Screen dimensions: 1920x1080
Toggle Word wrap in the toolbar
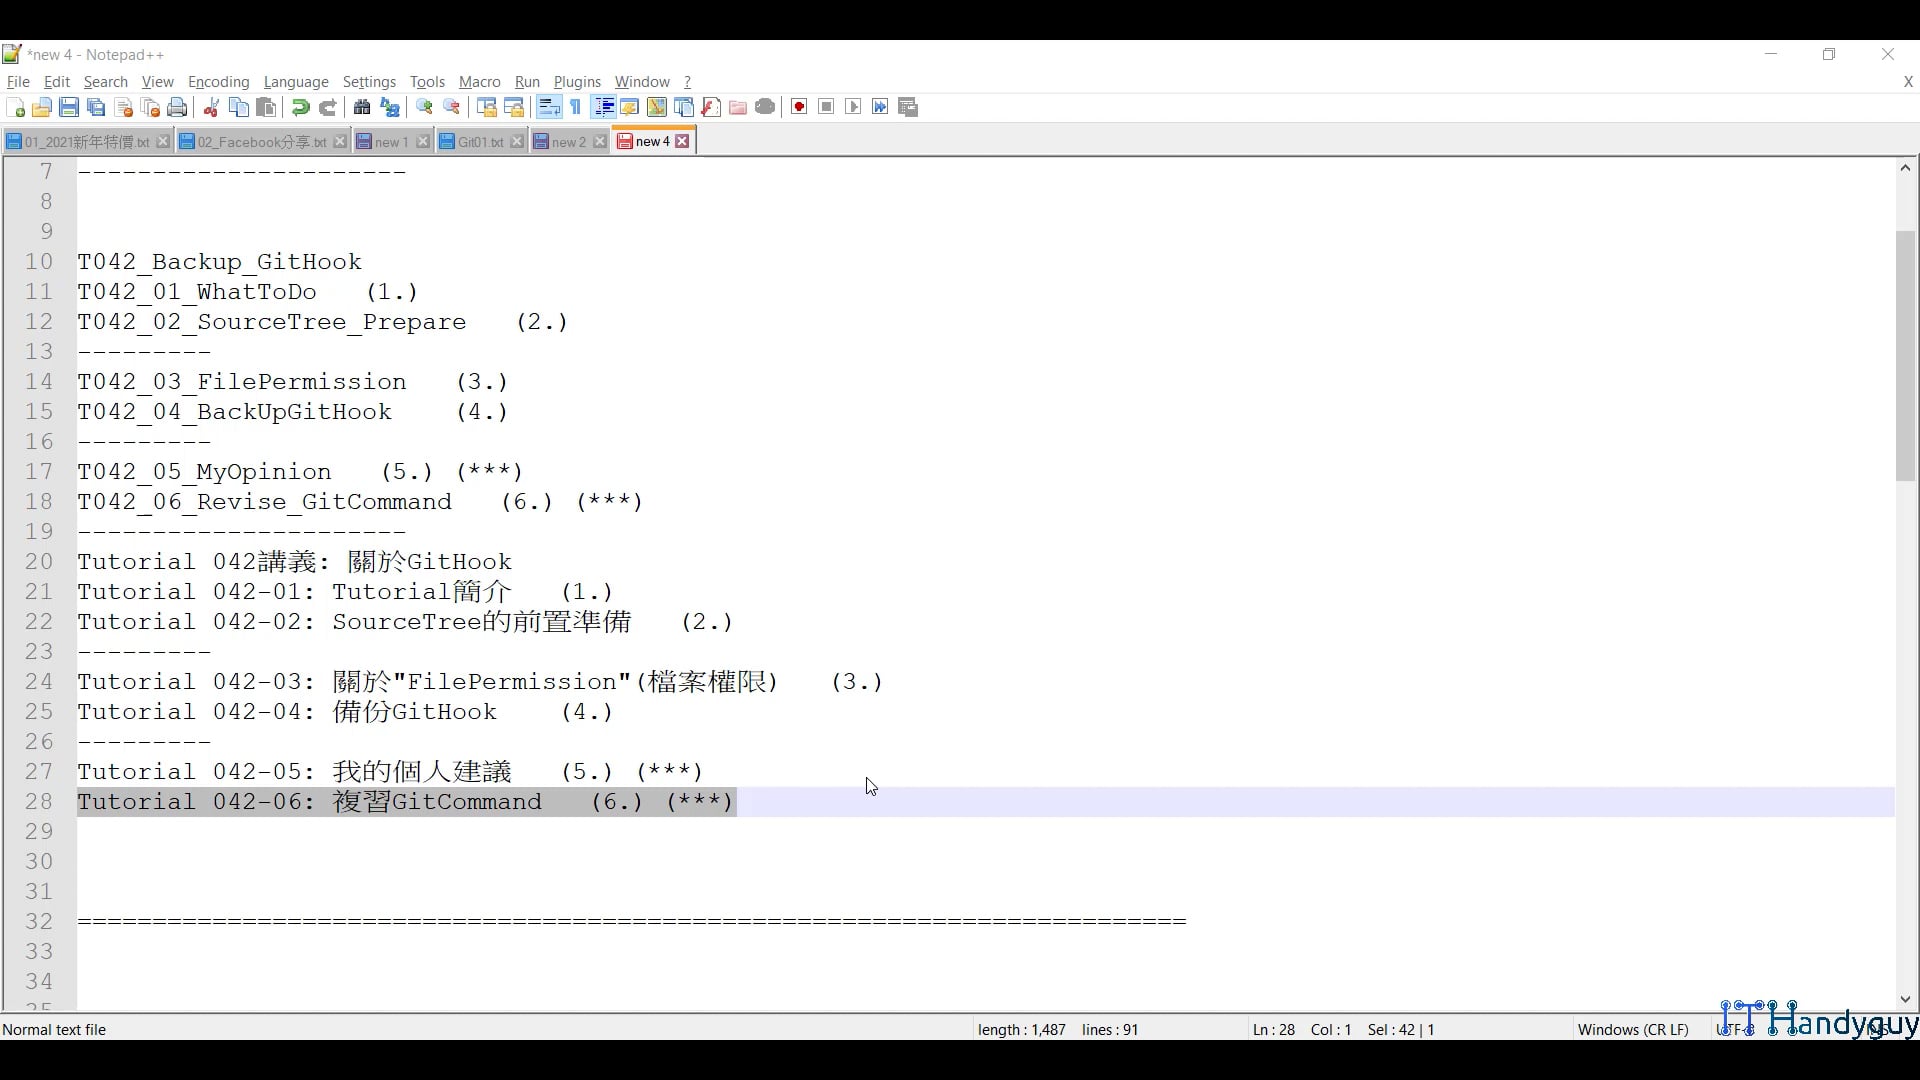(x=549, y=108)
